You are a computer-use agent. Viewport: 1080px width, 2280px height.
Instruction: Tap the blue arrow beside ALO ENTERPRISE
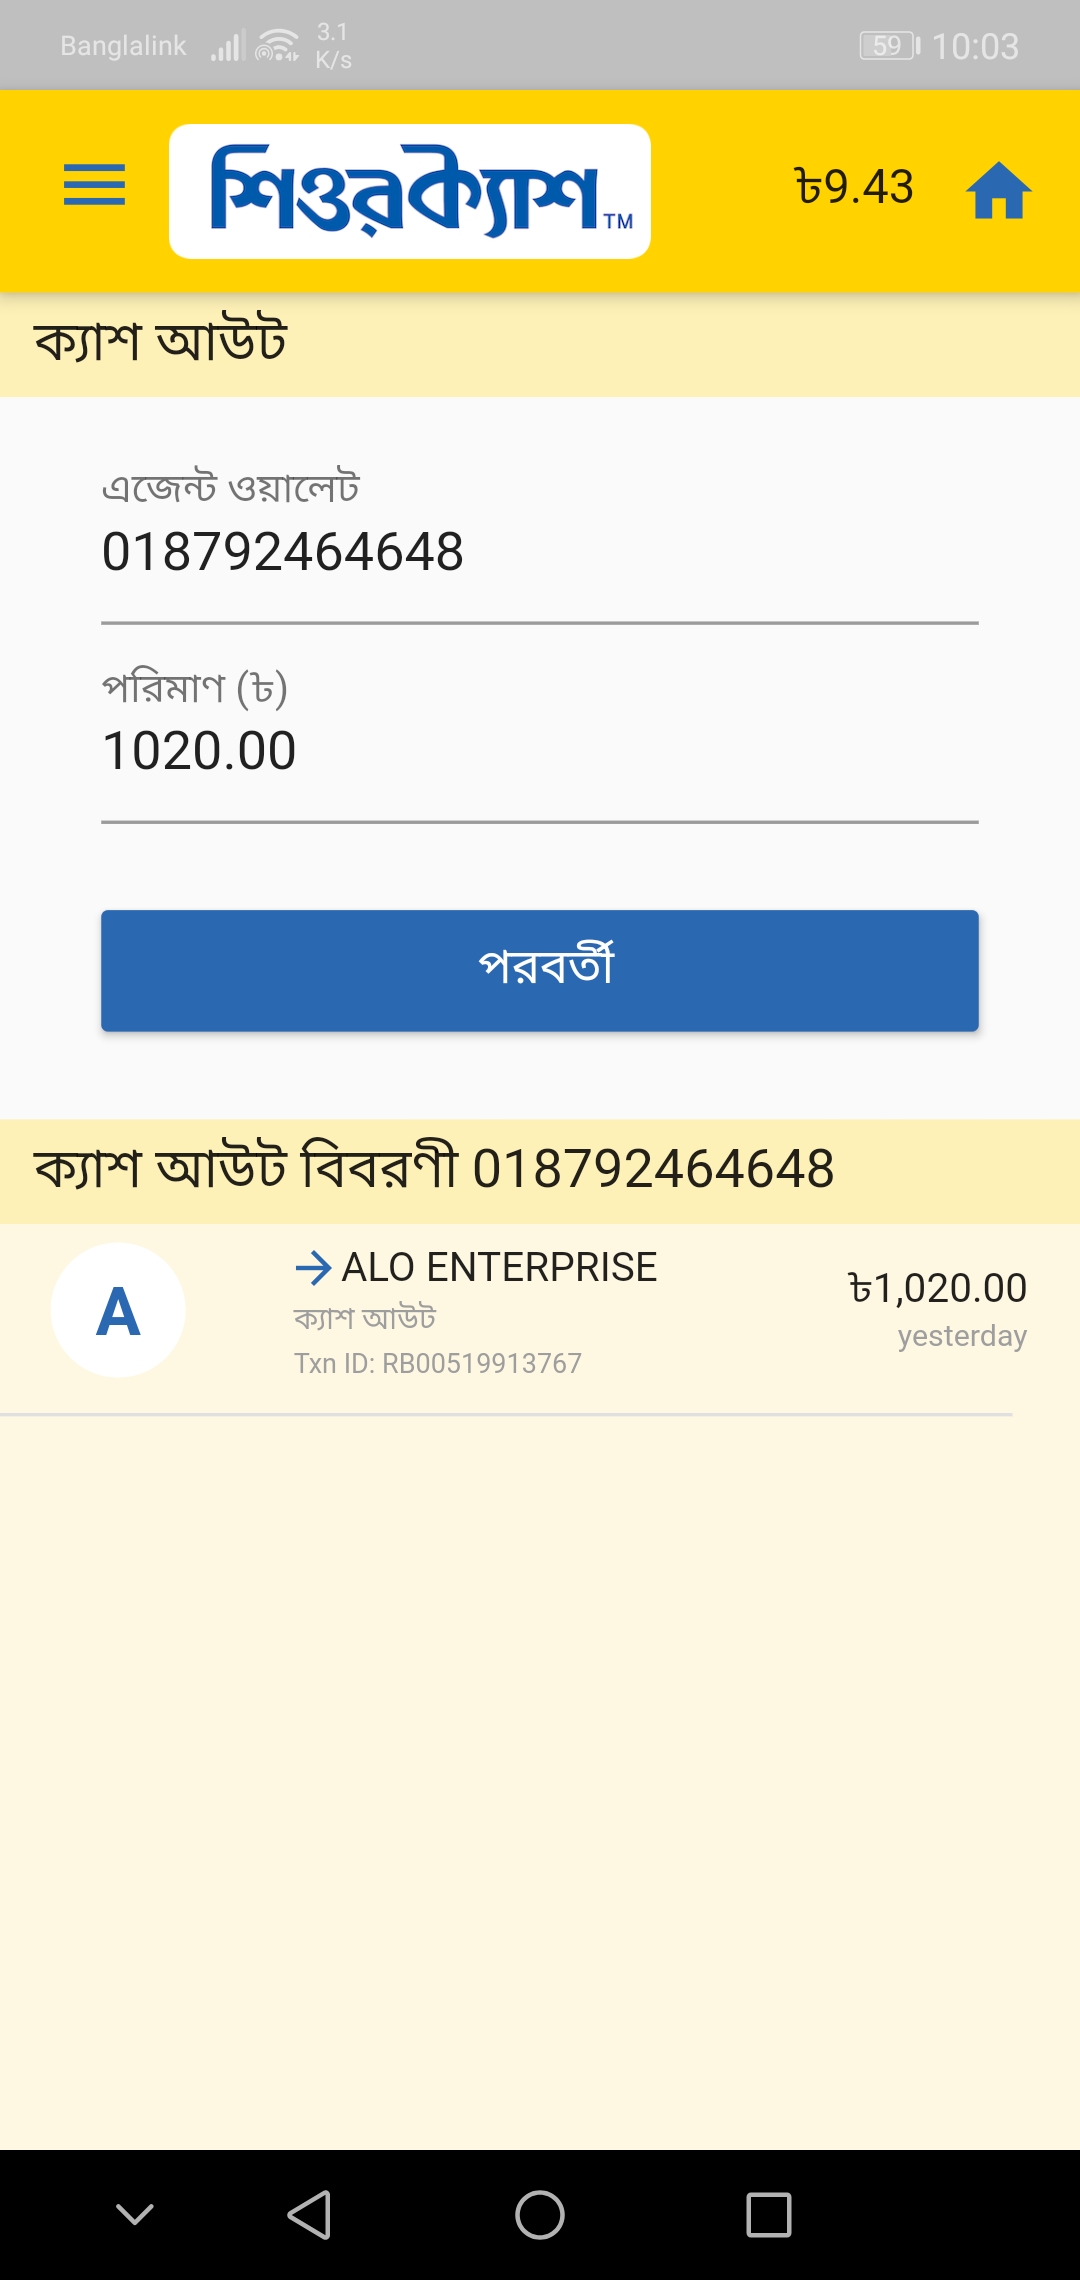click(313, 1268)
